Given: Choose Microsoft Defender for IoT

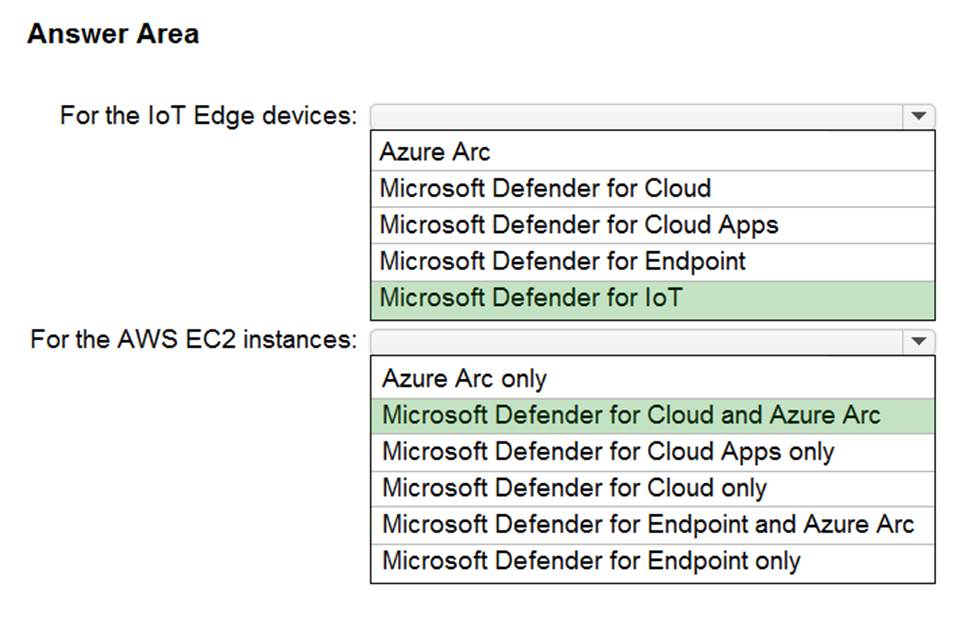Looking at the screenshot, I should pos(531,297).
